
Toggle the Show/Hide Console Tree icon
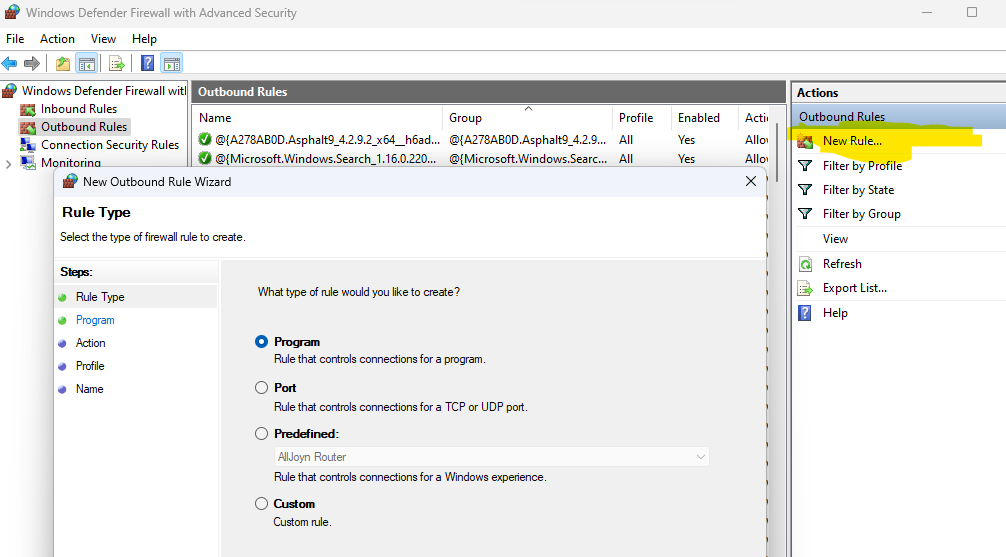(87, 64)
